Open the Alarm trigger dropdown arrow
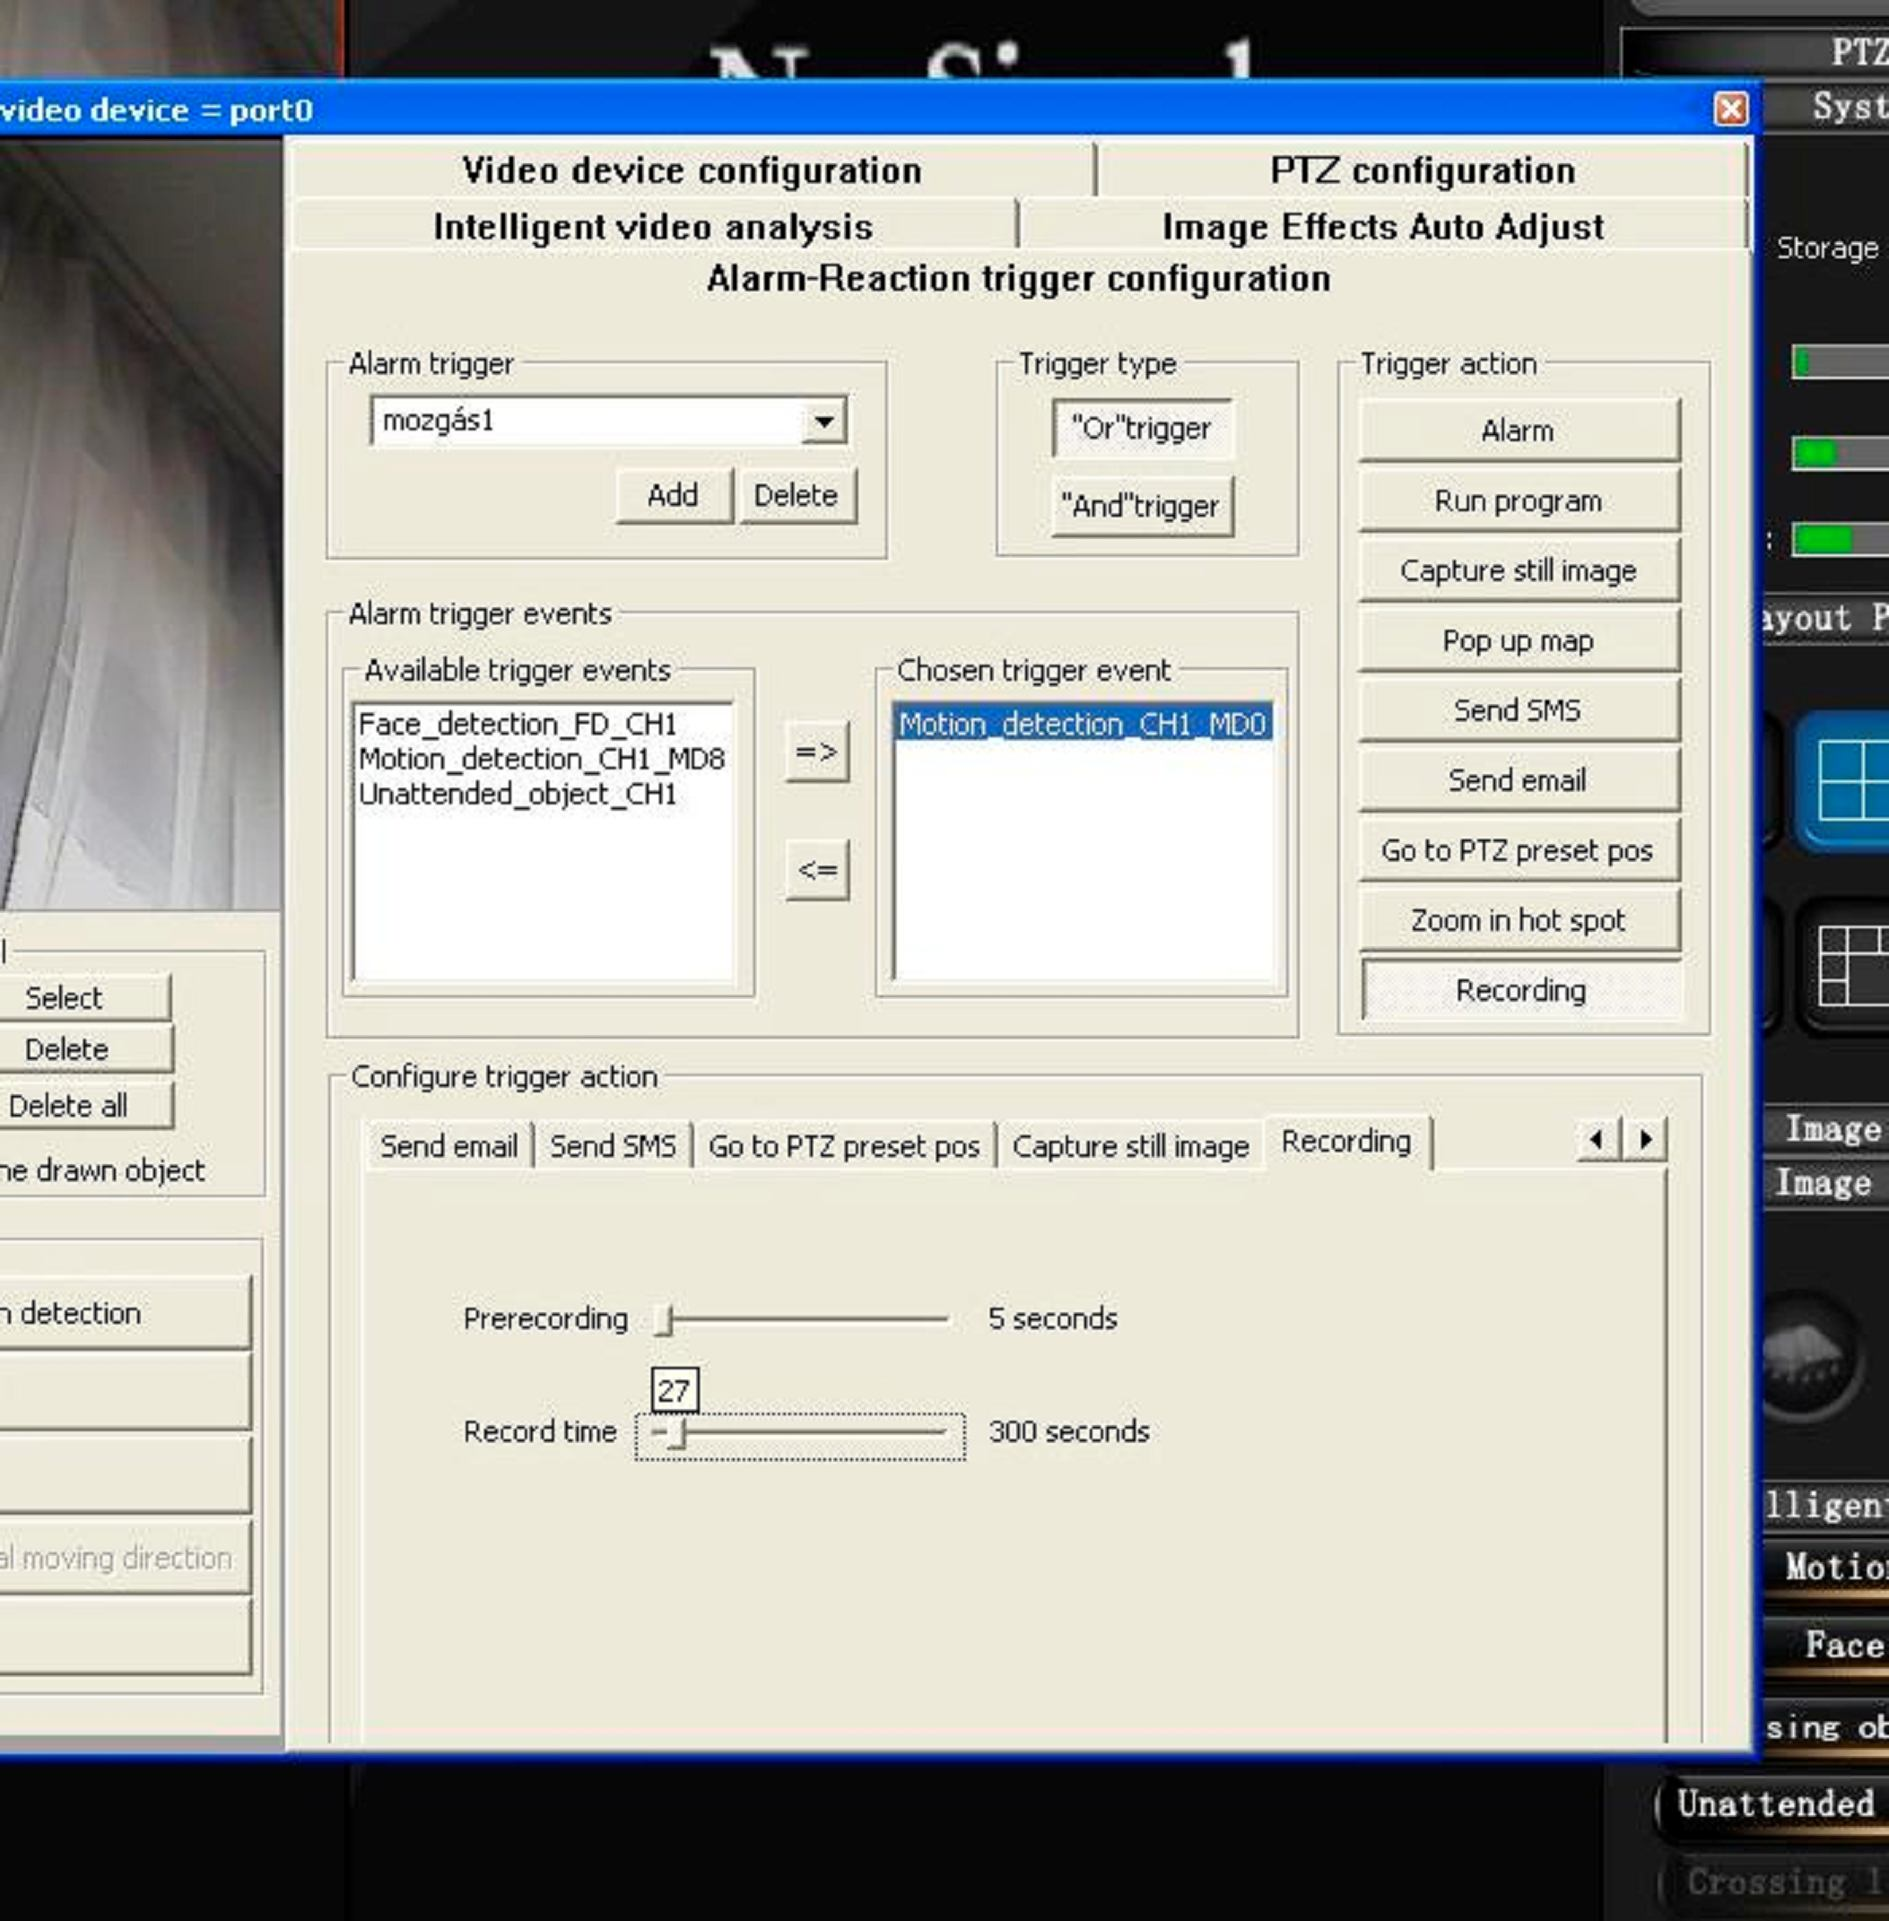This screenshot has width=1889, height=1921. click(823, 421)
